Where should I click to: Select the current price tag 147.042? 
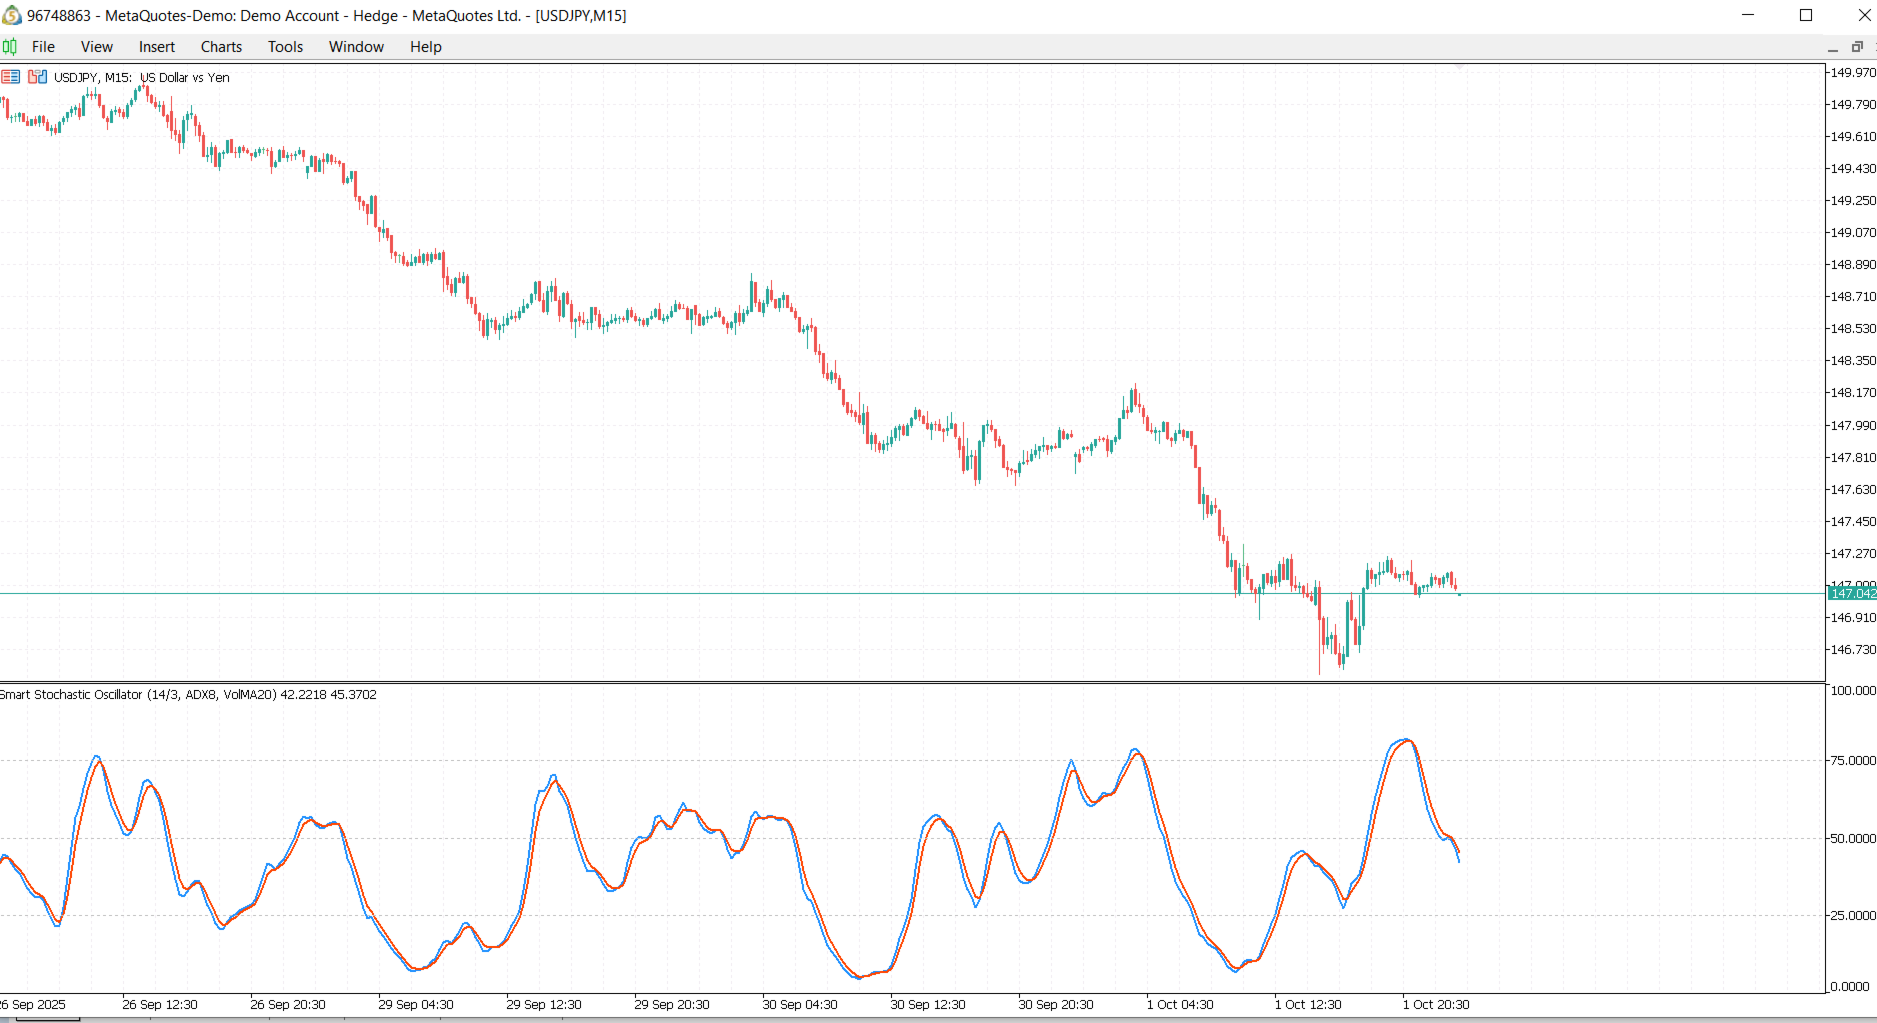1852,593
